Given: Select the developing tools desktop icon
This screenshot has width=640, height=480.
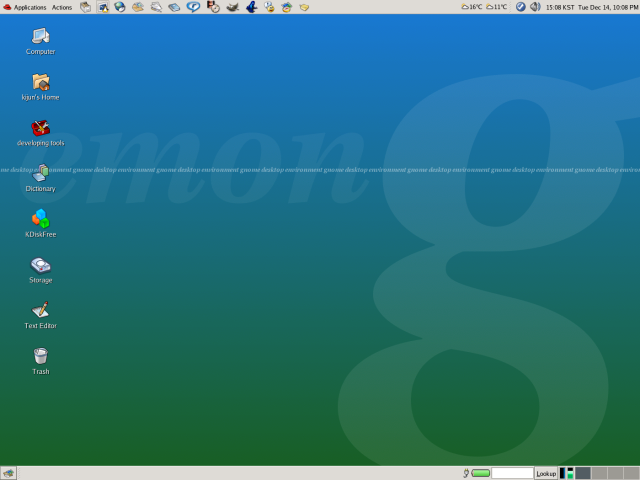Looking at the screenshot, I should point(40,133).
